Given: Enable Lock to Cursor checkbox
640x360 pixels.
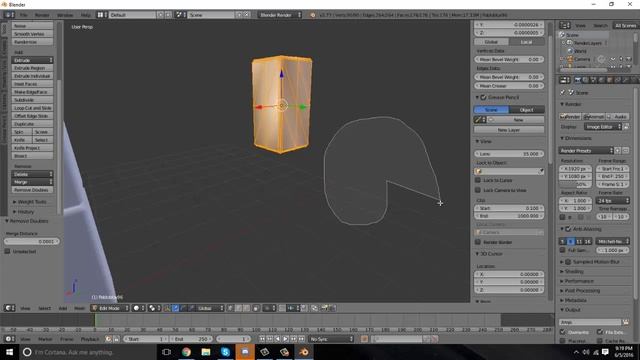Looking at the screenshot, I should (478, 180).
